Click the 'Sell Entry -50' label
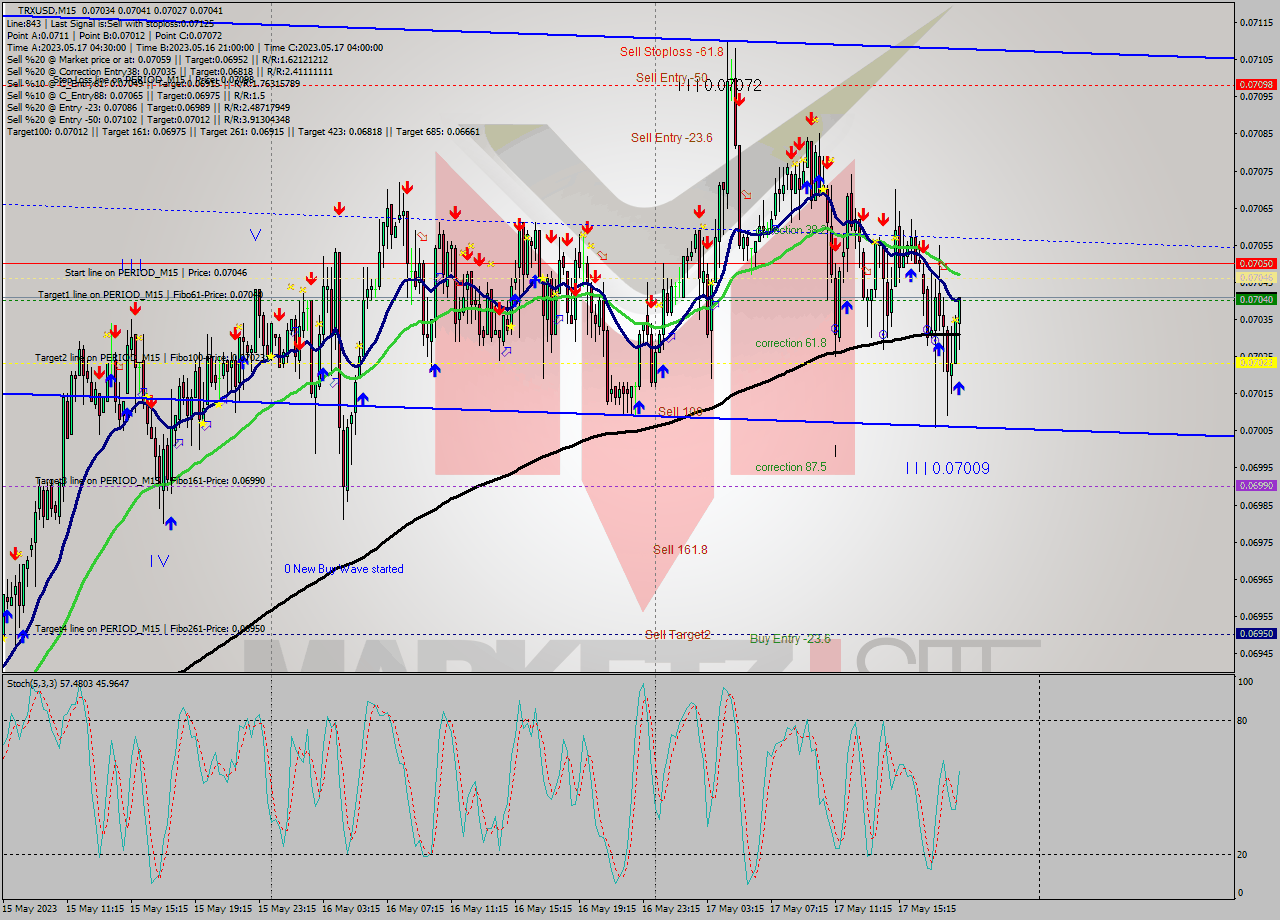Viewport: 1280px width, 920px height. point(671,77)
